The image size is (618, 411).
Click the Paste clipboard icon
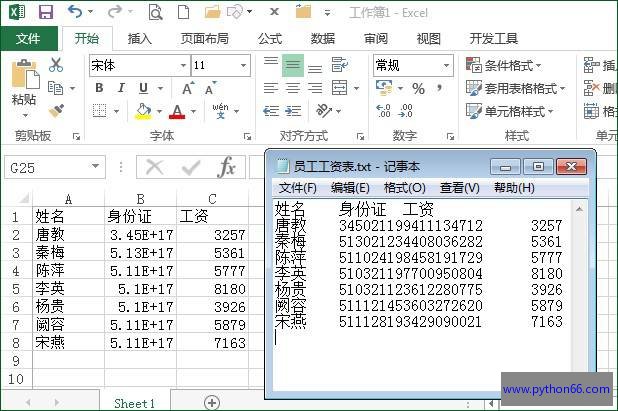point(25,74)
